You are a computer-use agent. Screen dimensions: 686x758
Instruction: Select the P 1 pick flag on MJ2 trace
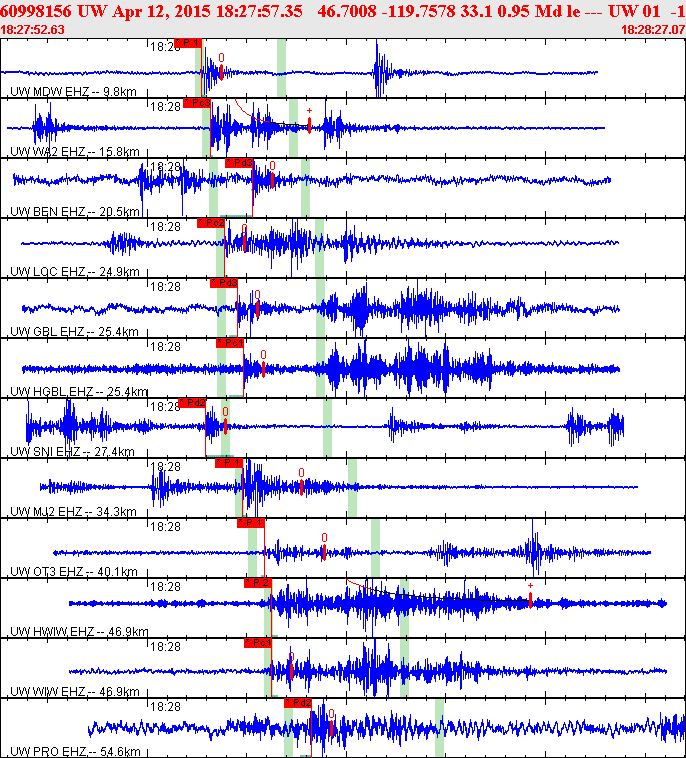(x=229, y=463)
